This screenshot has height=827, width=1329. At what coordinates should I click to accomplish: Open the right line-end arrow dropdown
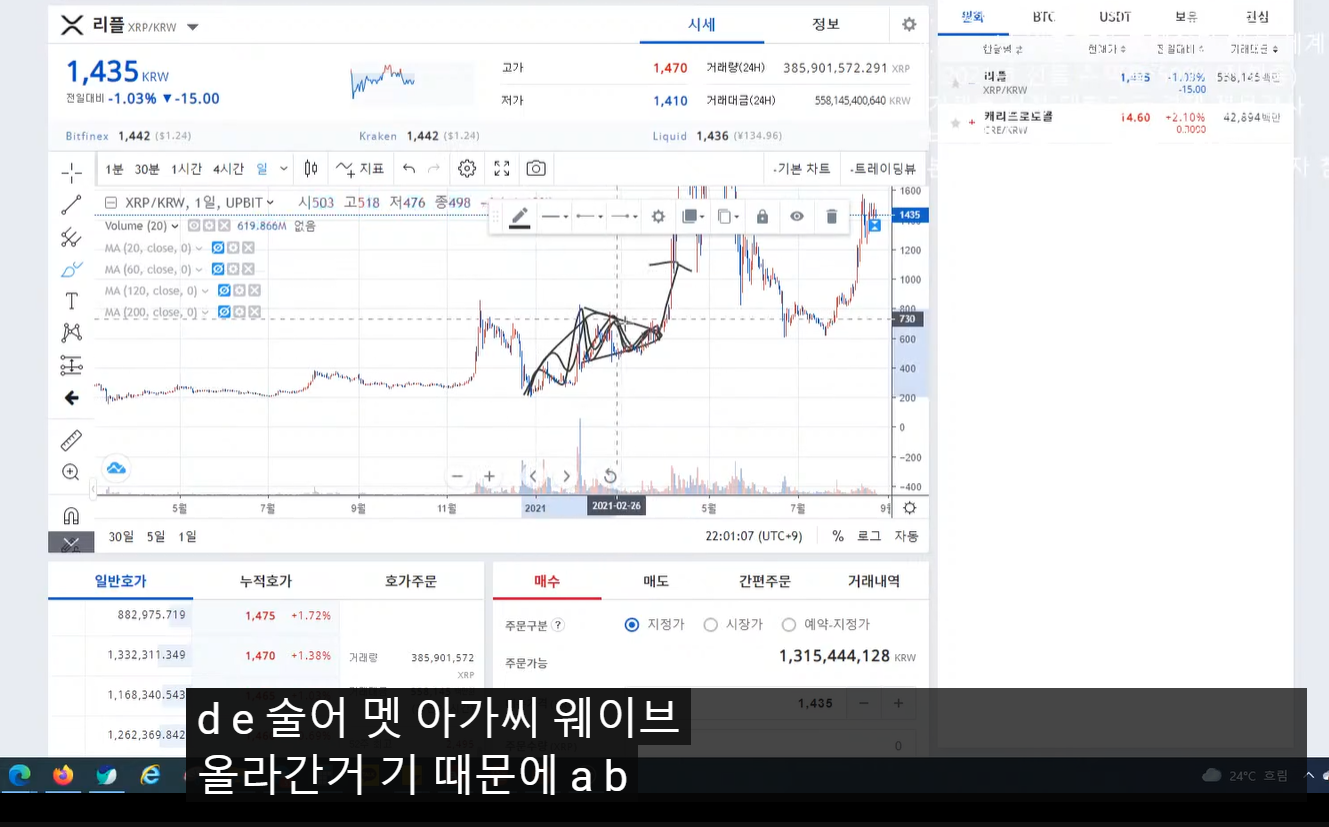click(x=624, y=216)
